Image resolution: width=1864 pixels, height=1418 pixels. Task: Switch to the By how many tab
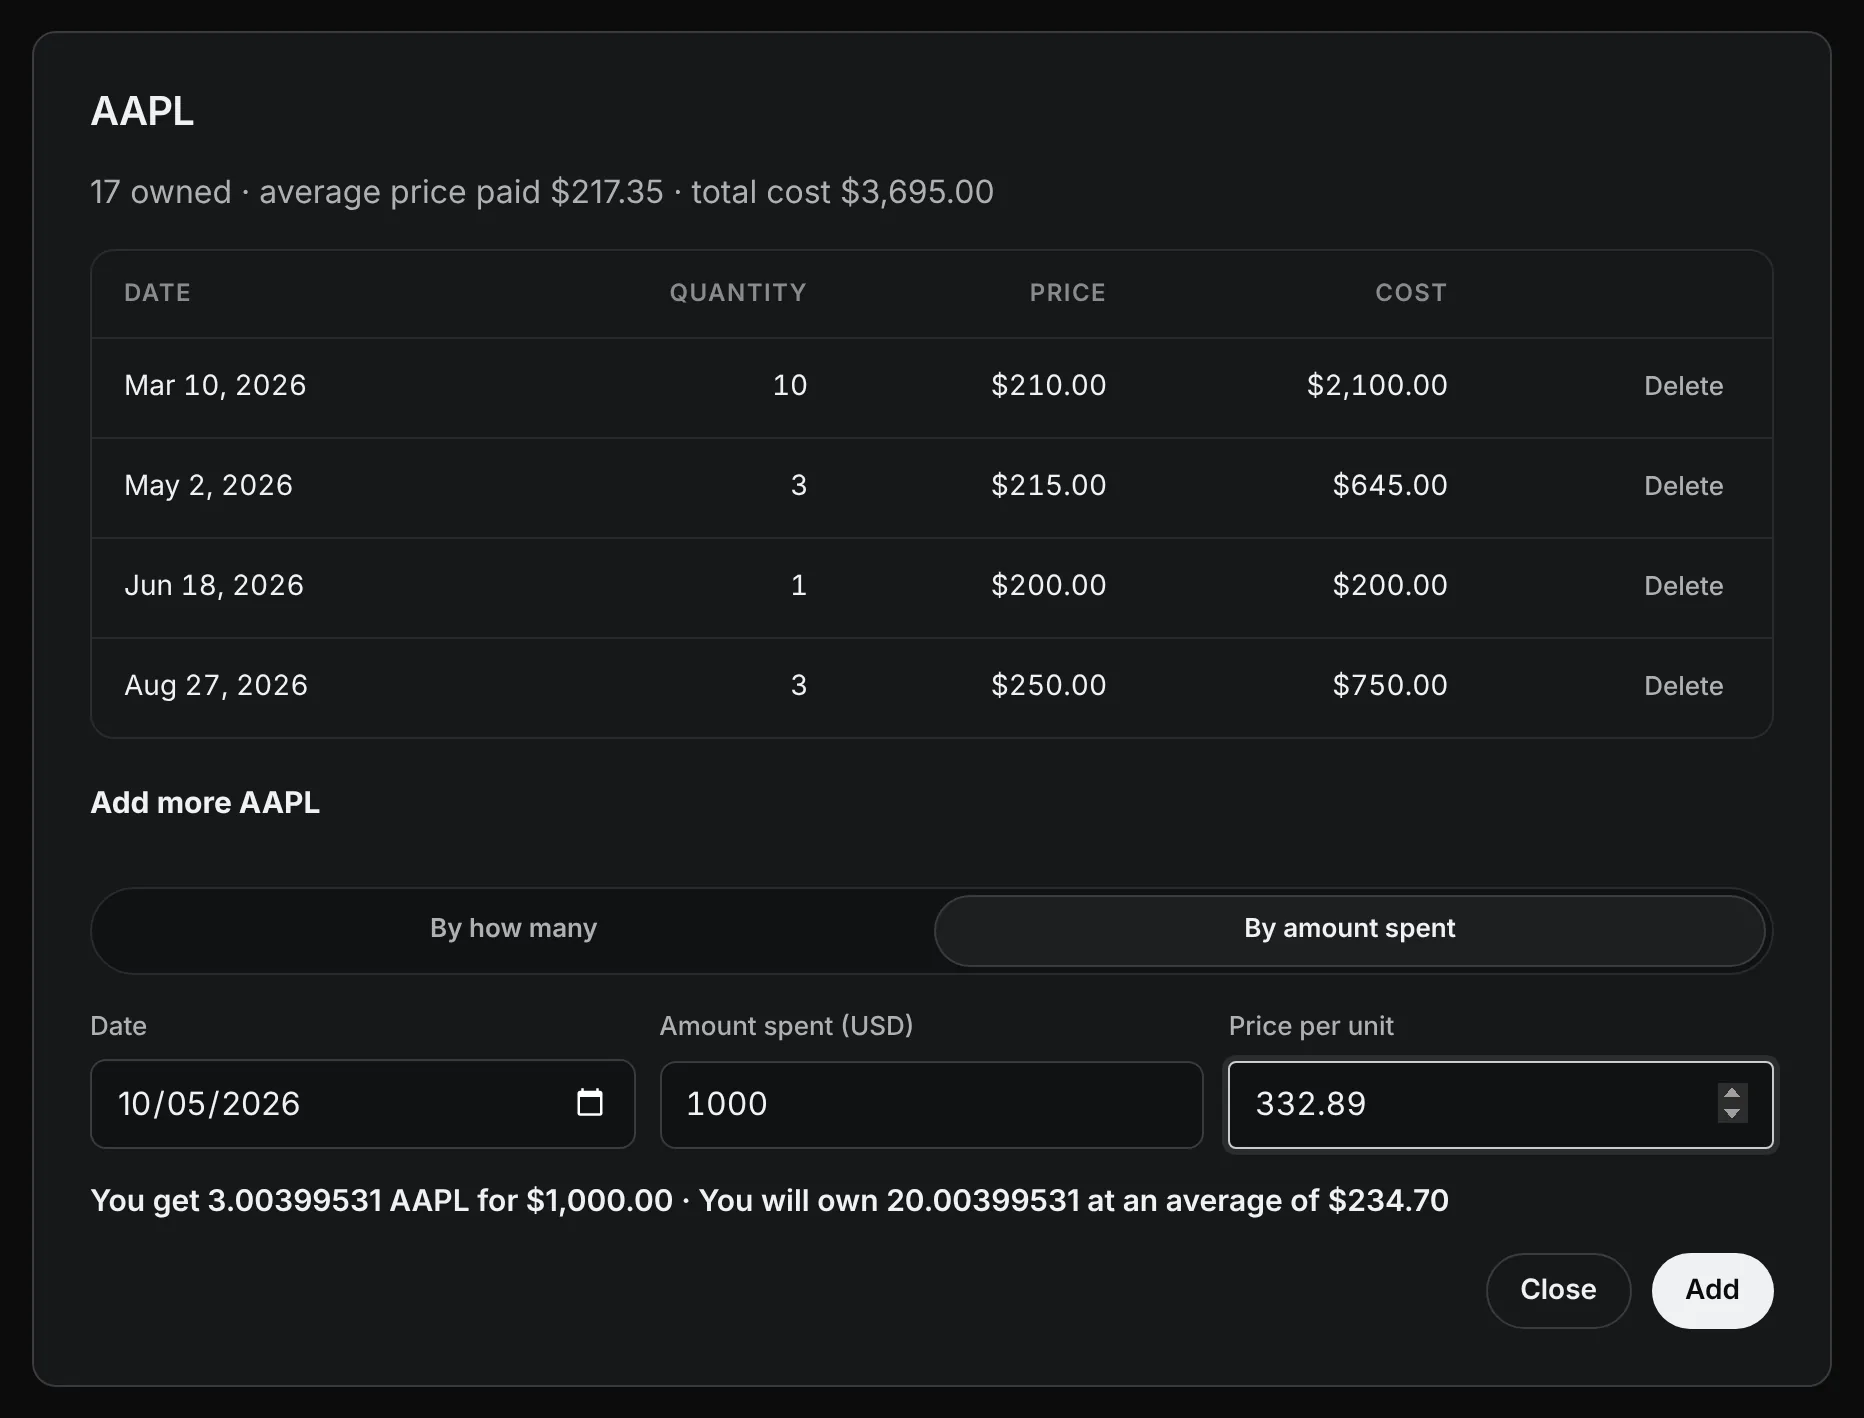coord(513,929)
